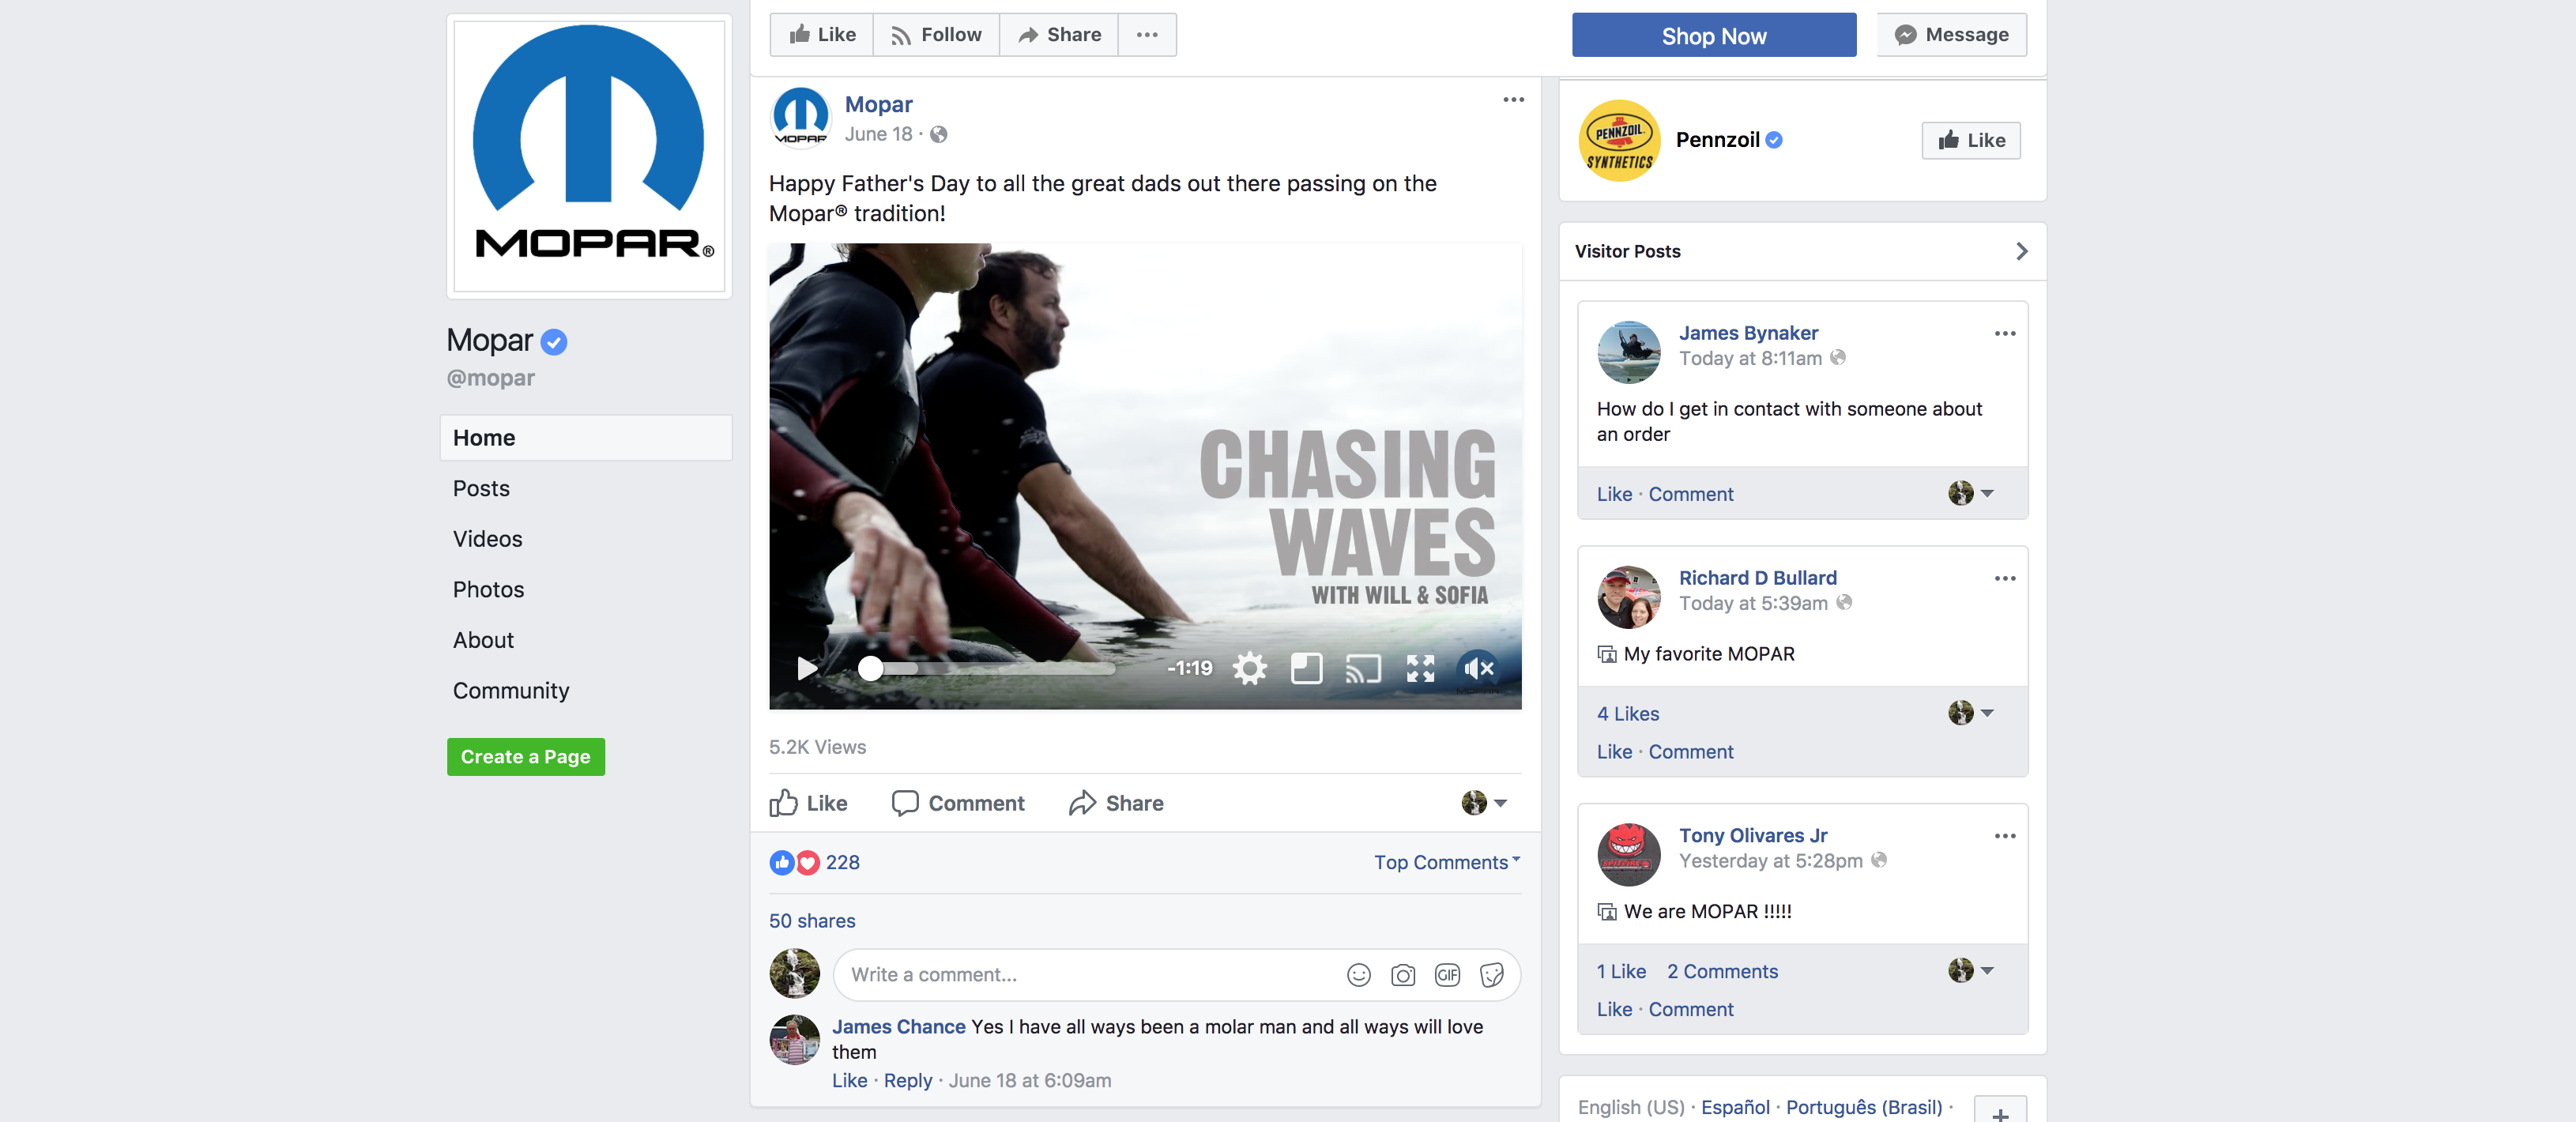The image size is (2576, 1122).
Task: Comment on the Mopar post
Action: (957, 803)
